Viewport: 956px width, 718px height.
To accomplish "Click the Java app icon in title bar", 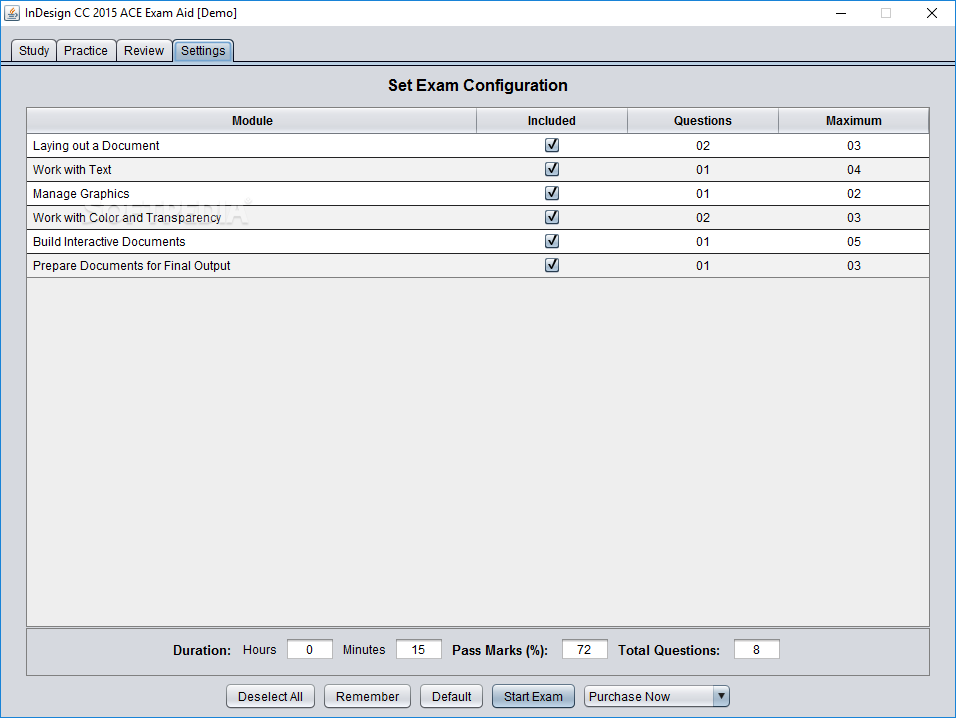I will click(12, 13).
